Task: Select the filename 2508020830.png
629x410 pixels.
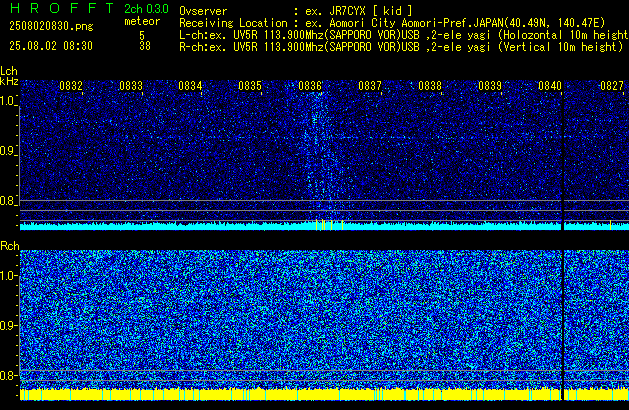Action: point(51,26)
